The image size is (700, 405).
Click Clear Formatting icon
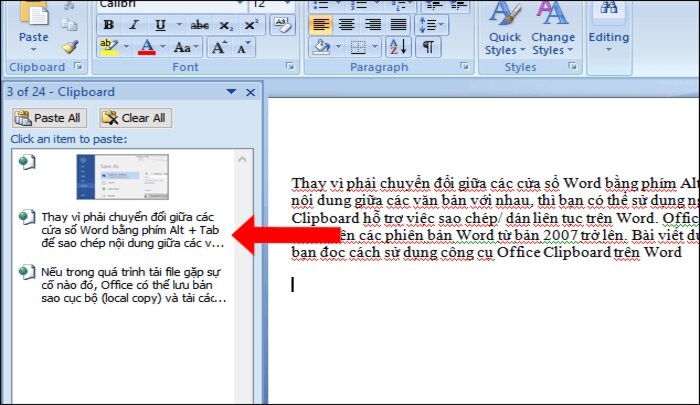[283, 25]
